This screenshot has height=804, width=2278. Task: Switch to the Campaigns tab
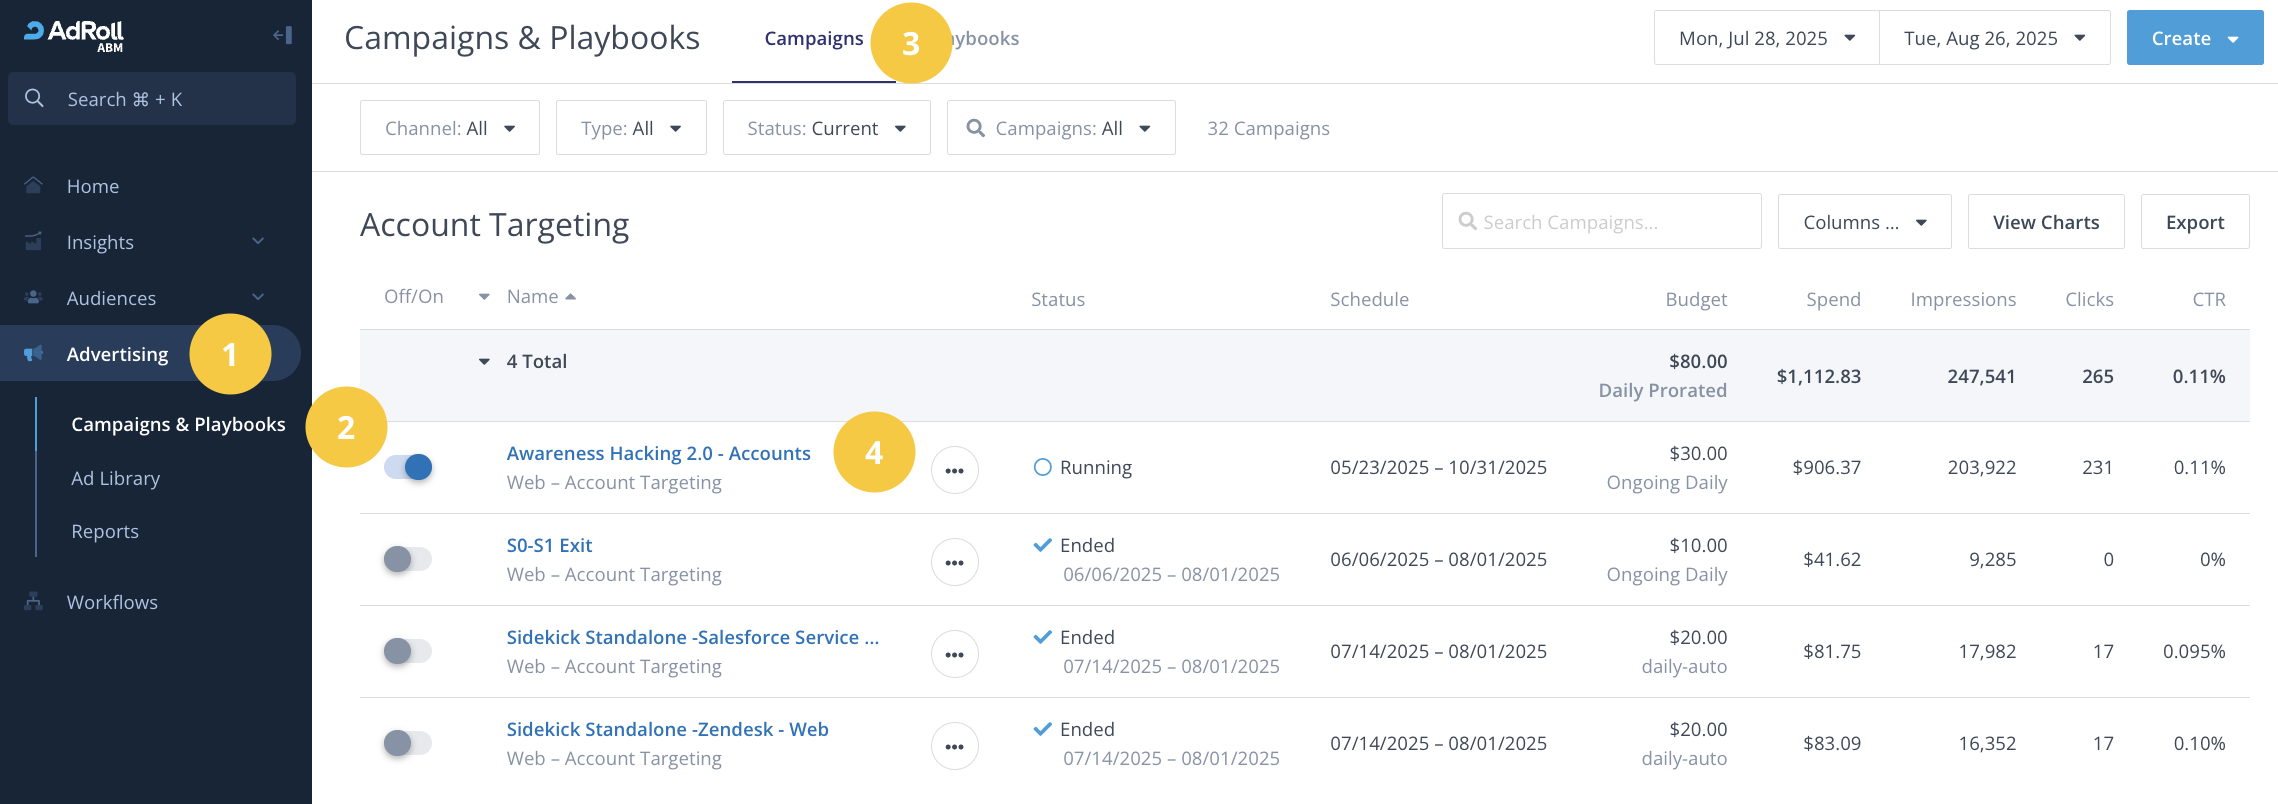tap(813, 39)
